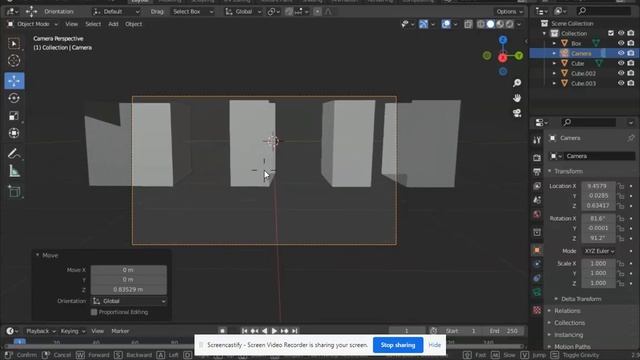This screenshot has height=360, width=640.
Task: Toggle camera view icon in viewport
Action: [x=517, y=113]
